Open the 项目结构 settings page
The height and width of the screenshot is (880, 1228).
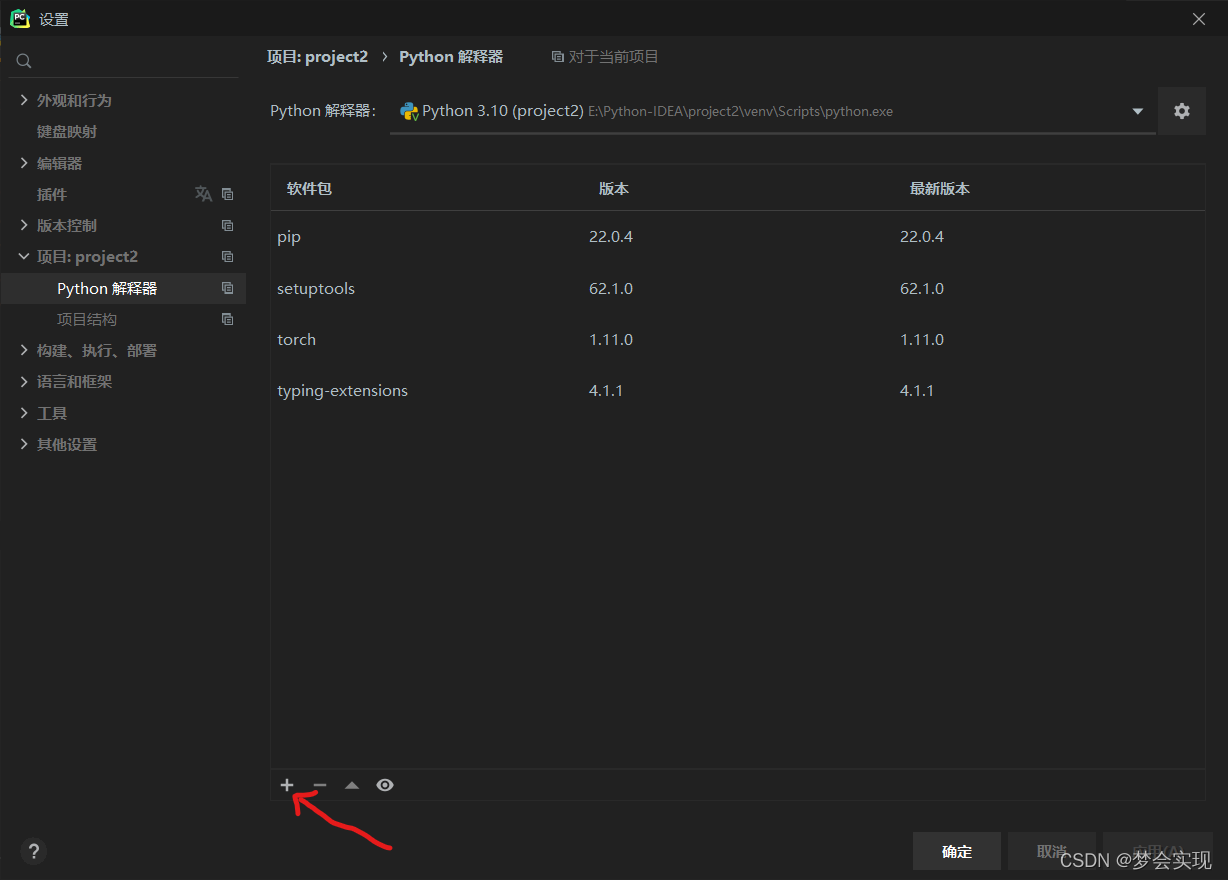[x=87, y=320]
